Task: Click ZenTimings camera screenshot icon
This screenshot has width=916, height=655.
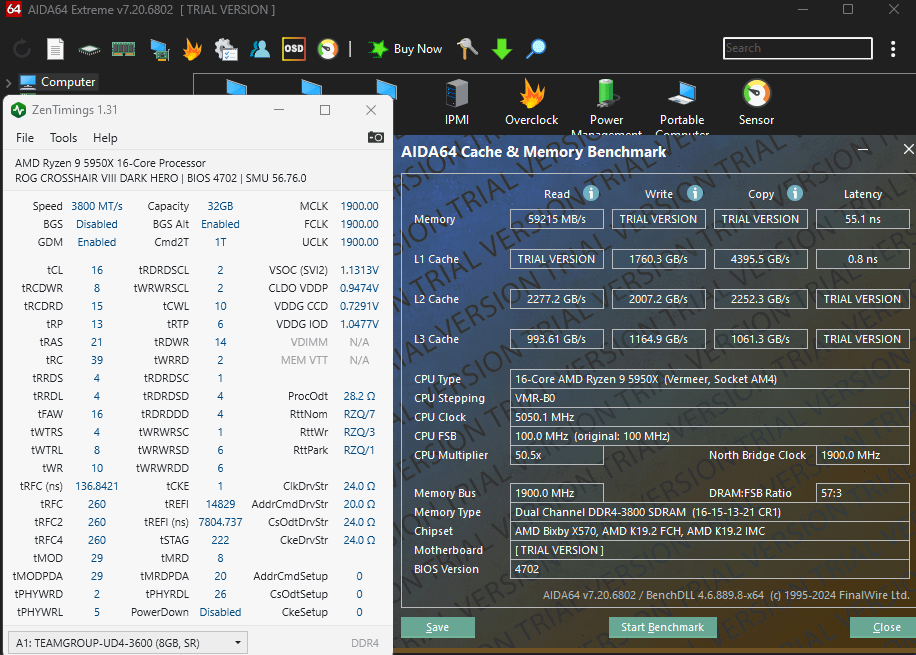Action: coord(376,137)
